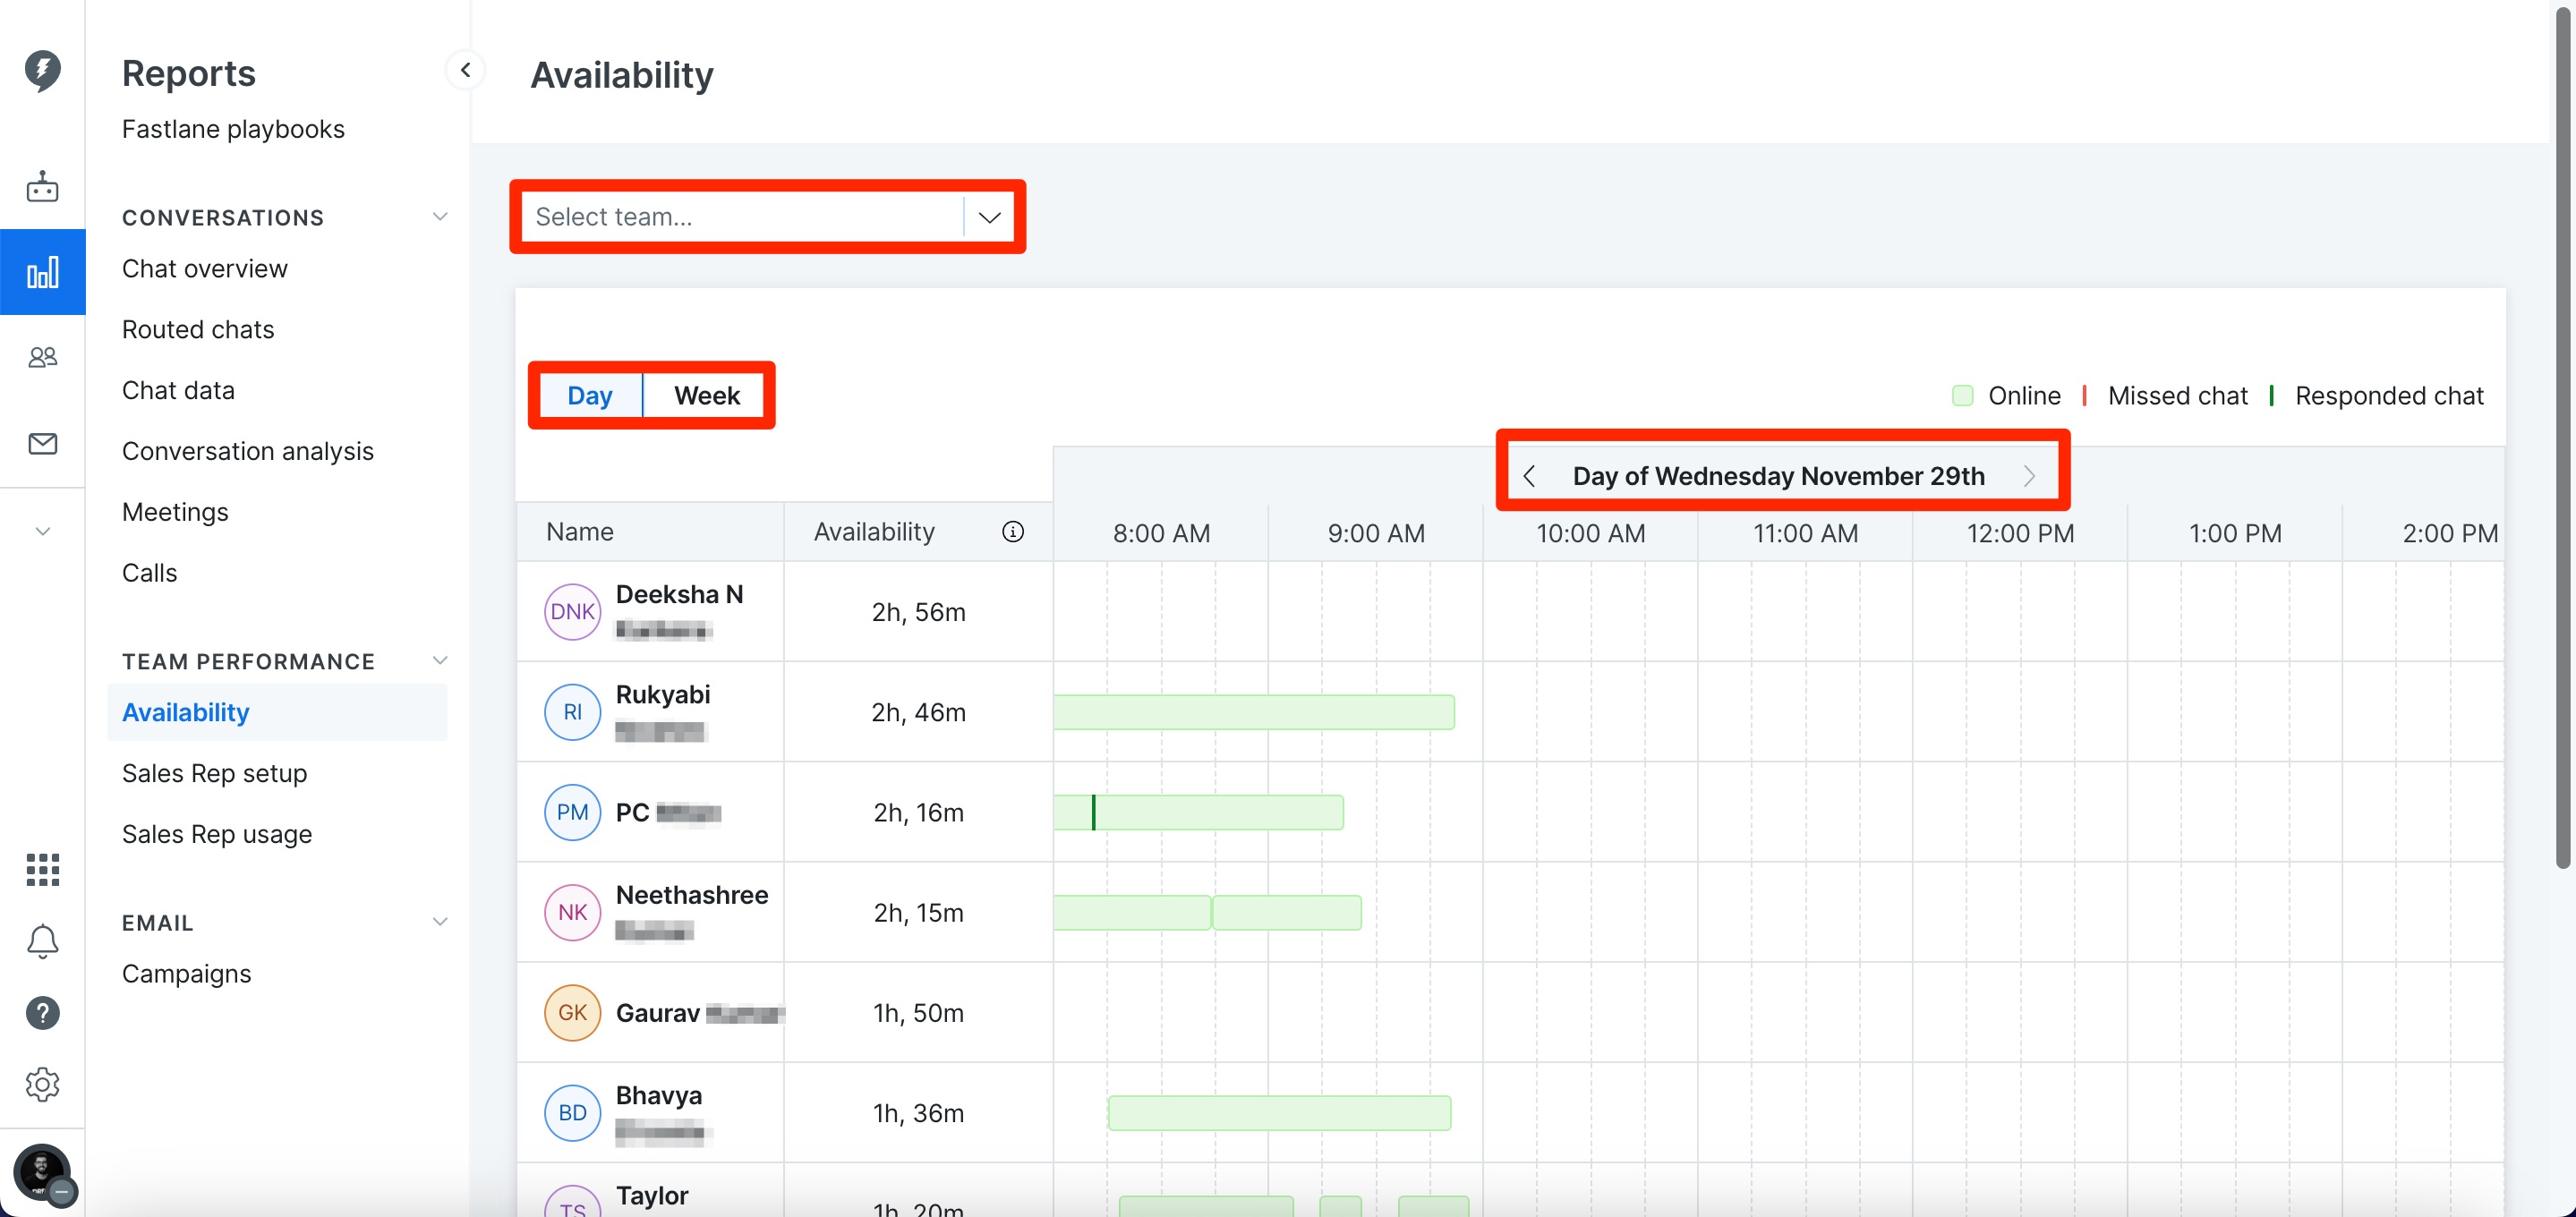Go to the previous day
Image resolution: width=2576 pixels, height=1217 pixels.
point(1528,476)
